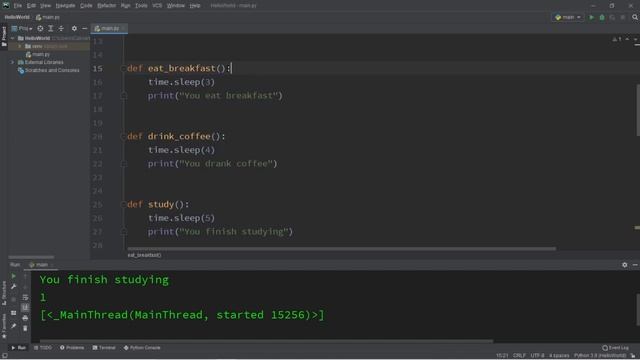Click the restore layout icon in Run panel
Screen dimensions: 640x360
(13, 313)
